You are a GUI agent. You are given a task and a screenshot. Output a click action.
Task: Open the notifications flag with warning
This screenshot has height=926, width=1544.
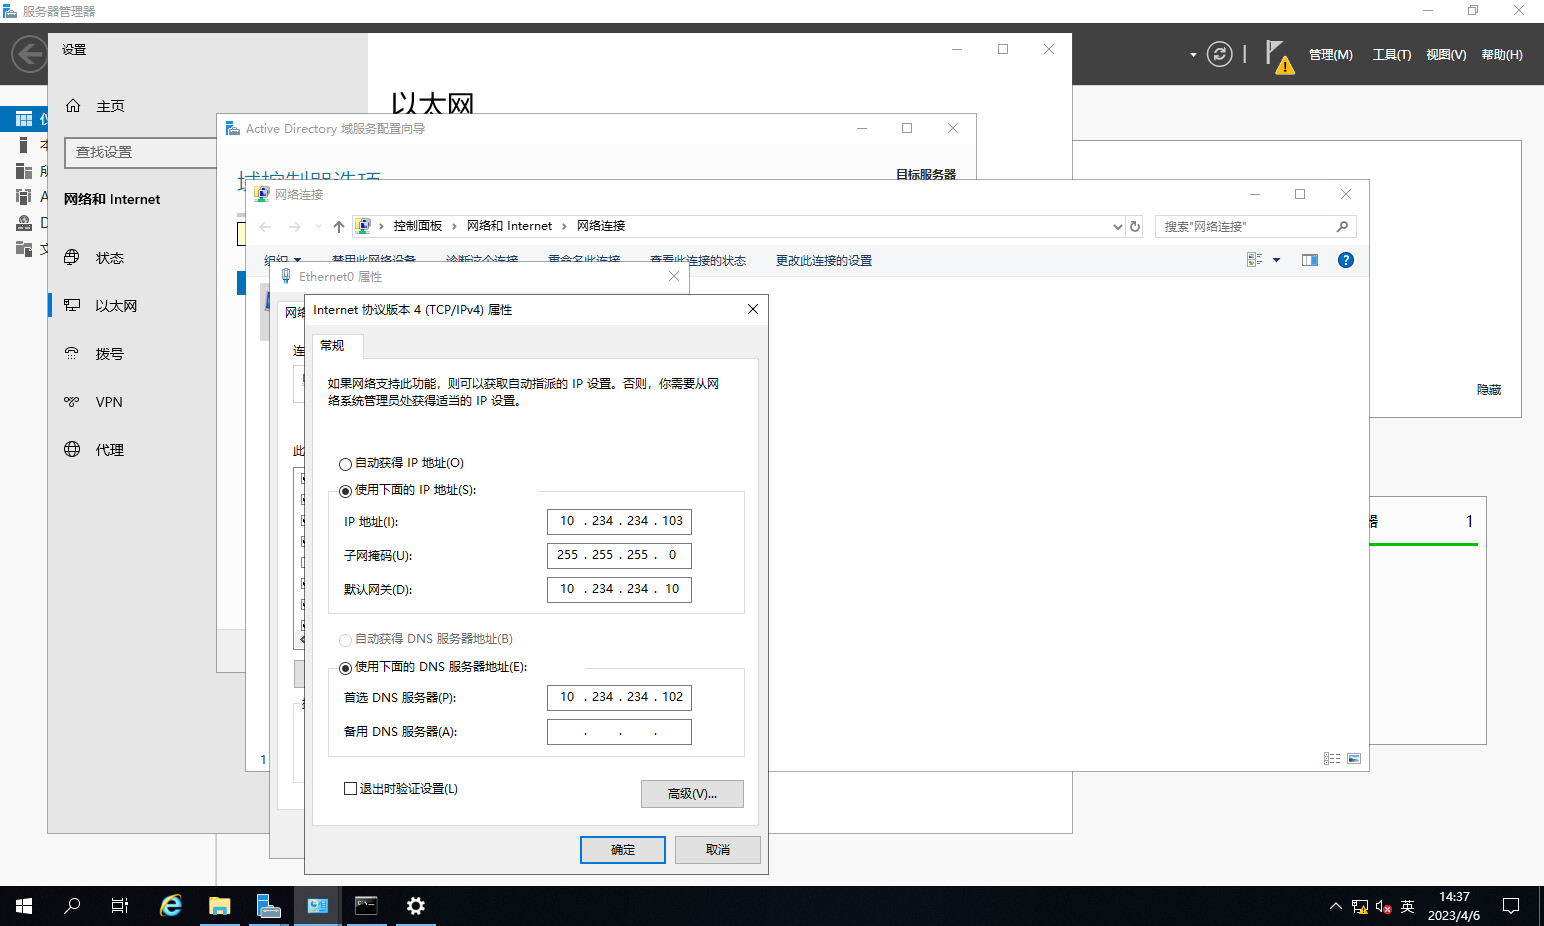[1277, 55]
